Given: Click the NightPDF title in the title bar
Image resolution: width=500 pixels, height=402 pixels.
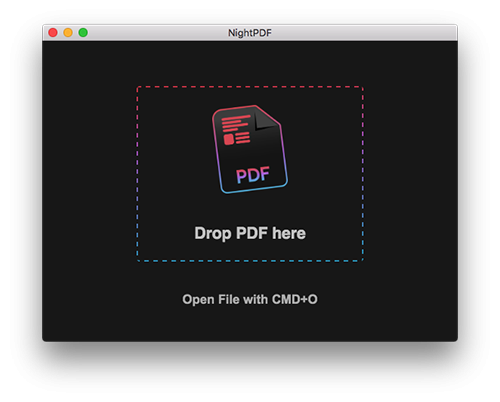Looking at the screenshot, I should pyautogui.click(x=250, y=33).
